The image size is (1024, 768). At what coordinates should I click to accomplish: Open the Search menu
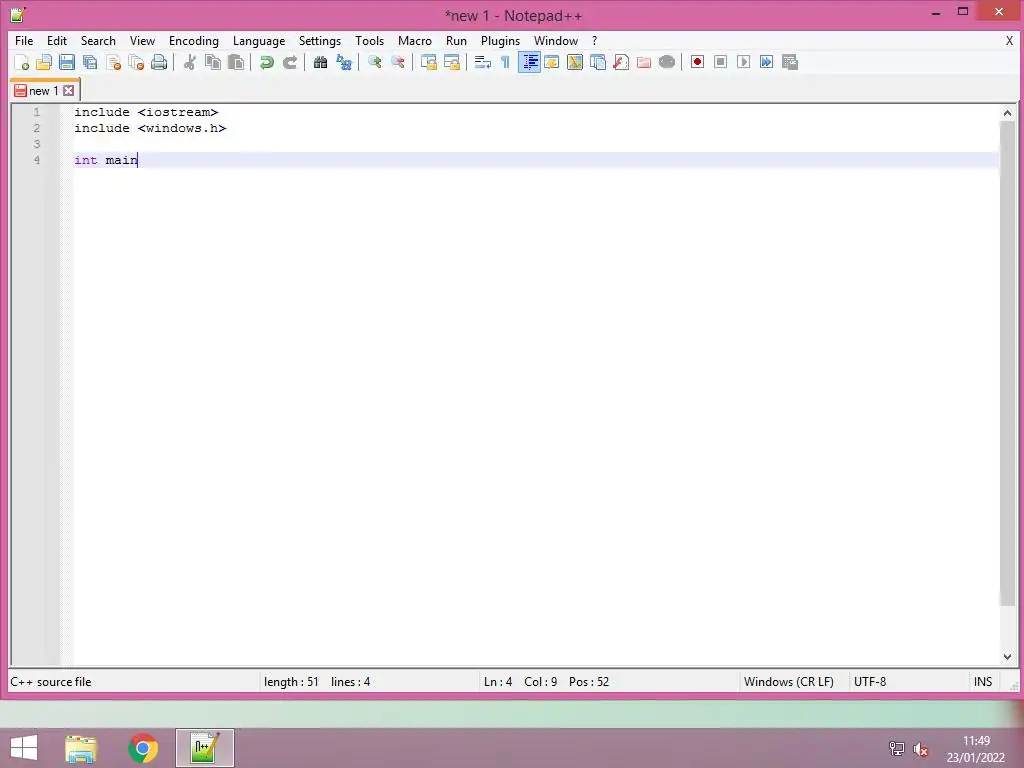[98, 40]
